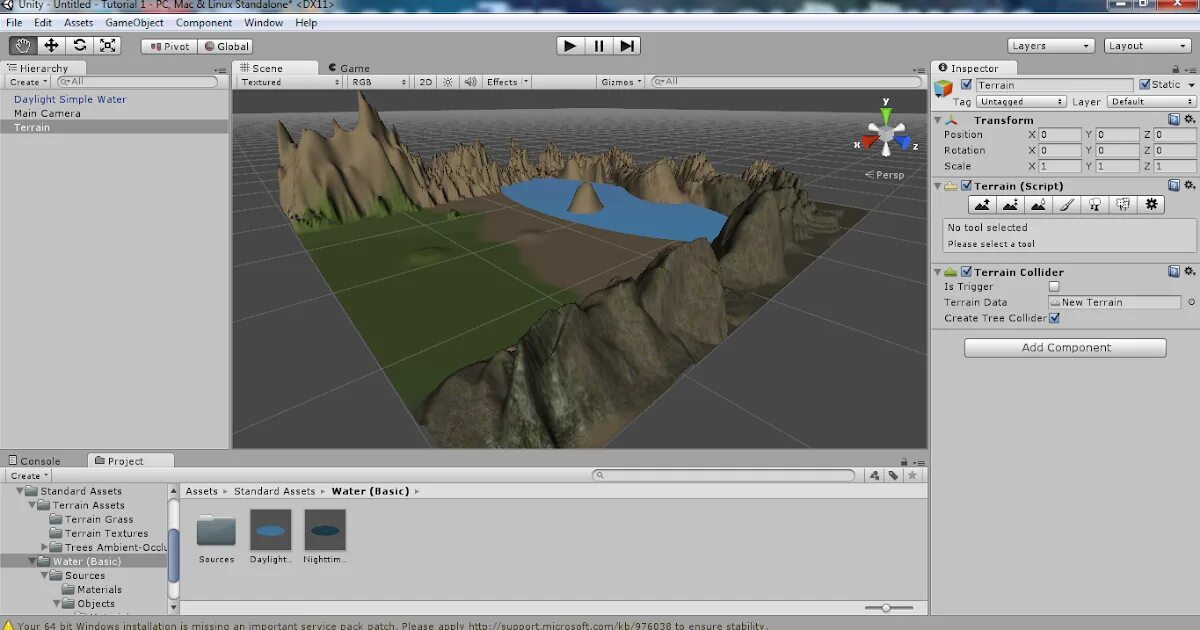
Task: Open Transform component gear menu
Action: (1190, 120)
